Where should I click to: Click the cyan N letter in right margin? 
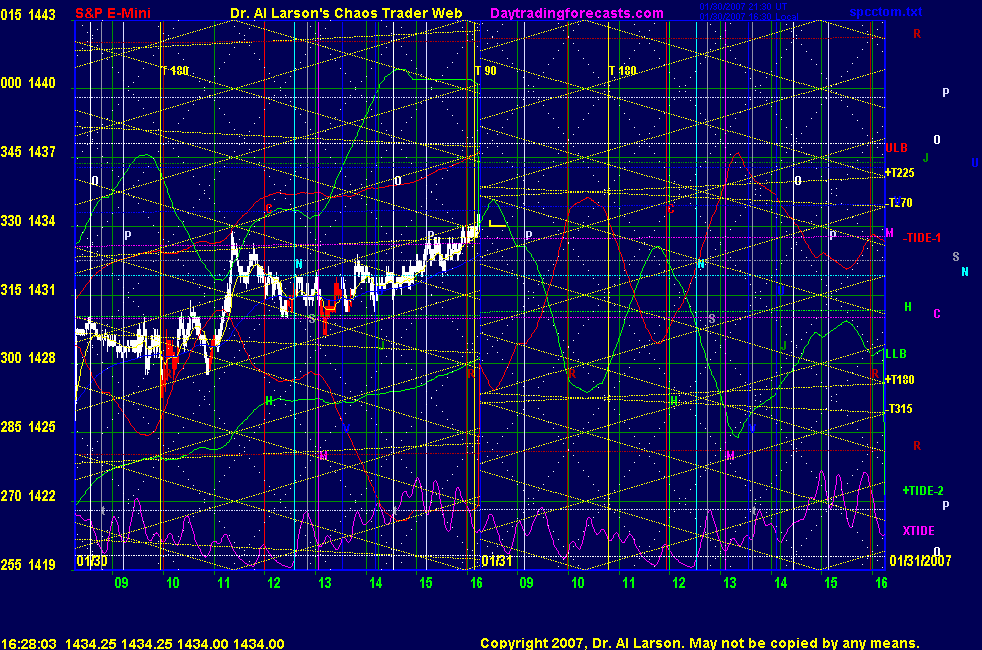pyautogui.click(x=964, y=272)
